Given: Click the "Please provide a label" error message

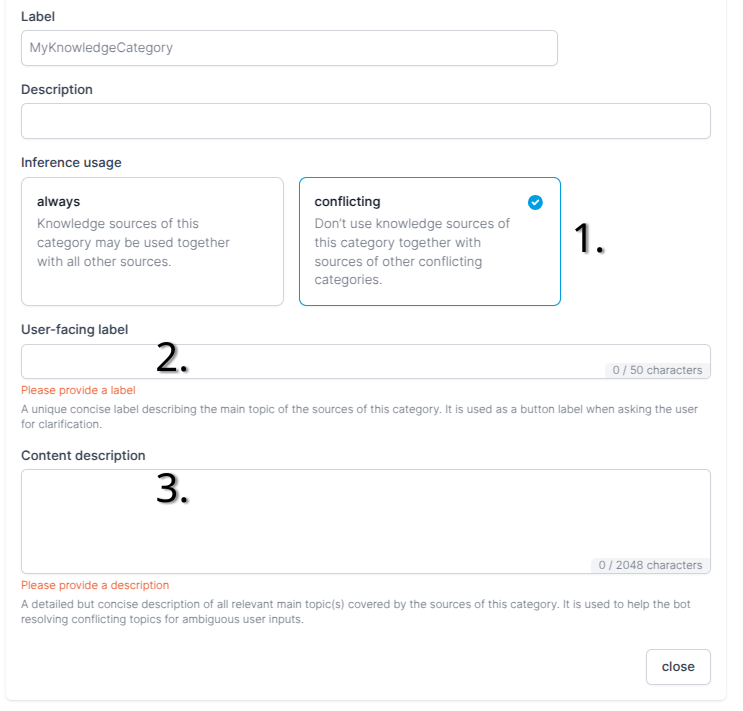Looking at the screenshot, I should click(x=78, y=390).
